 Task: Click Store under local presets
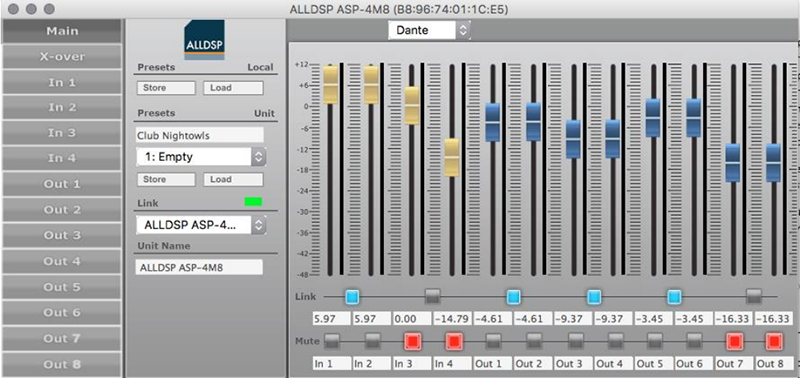coord(166,88)
